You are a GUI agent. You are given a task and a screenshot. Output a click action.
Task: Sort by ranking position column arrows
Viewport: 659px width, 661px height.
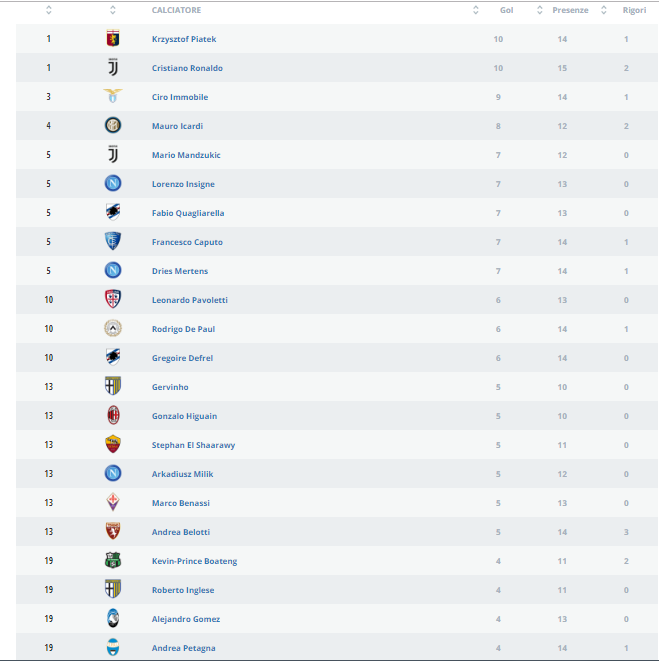[48, 10]
